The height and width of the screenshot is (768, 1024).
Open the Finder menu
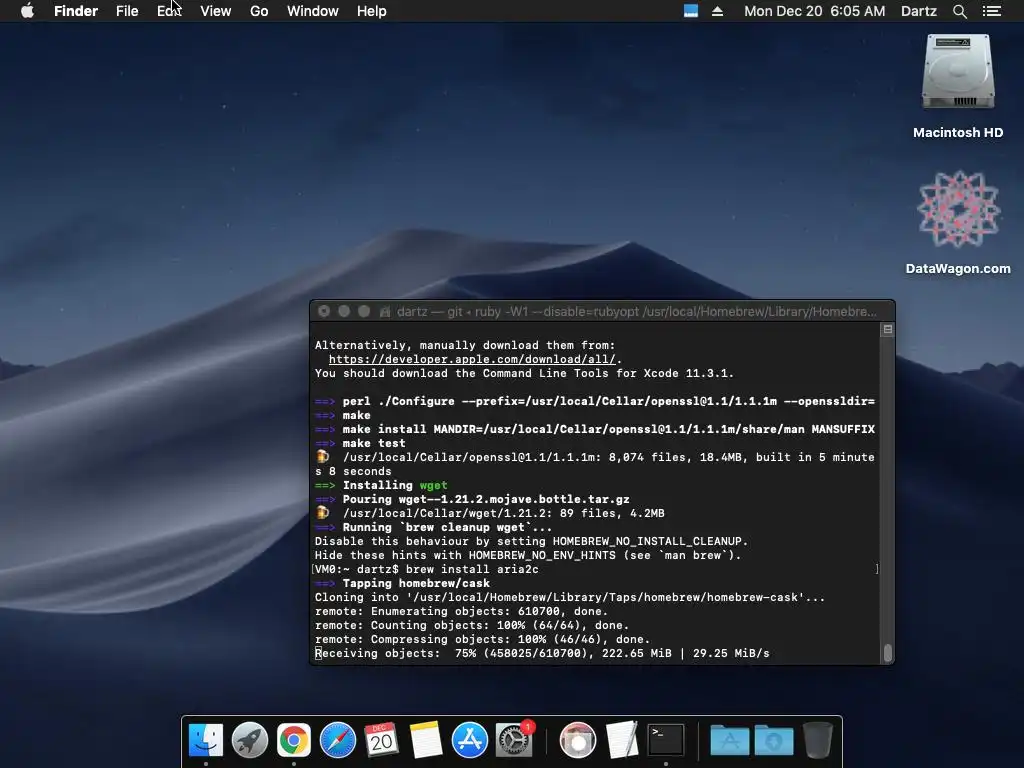pyautogui.click(x=76, y=11)
